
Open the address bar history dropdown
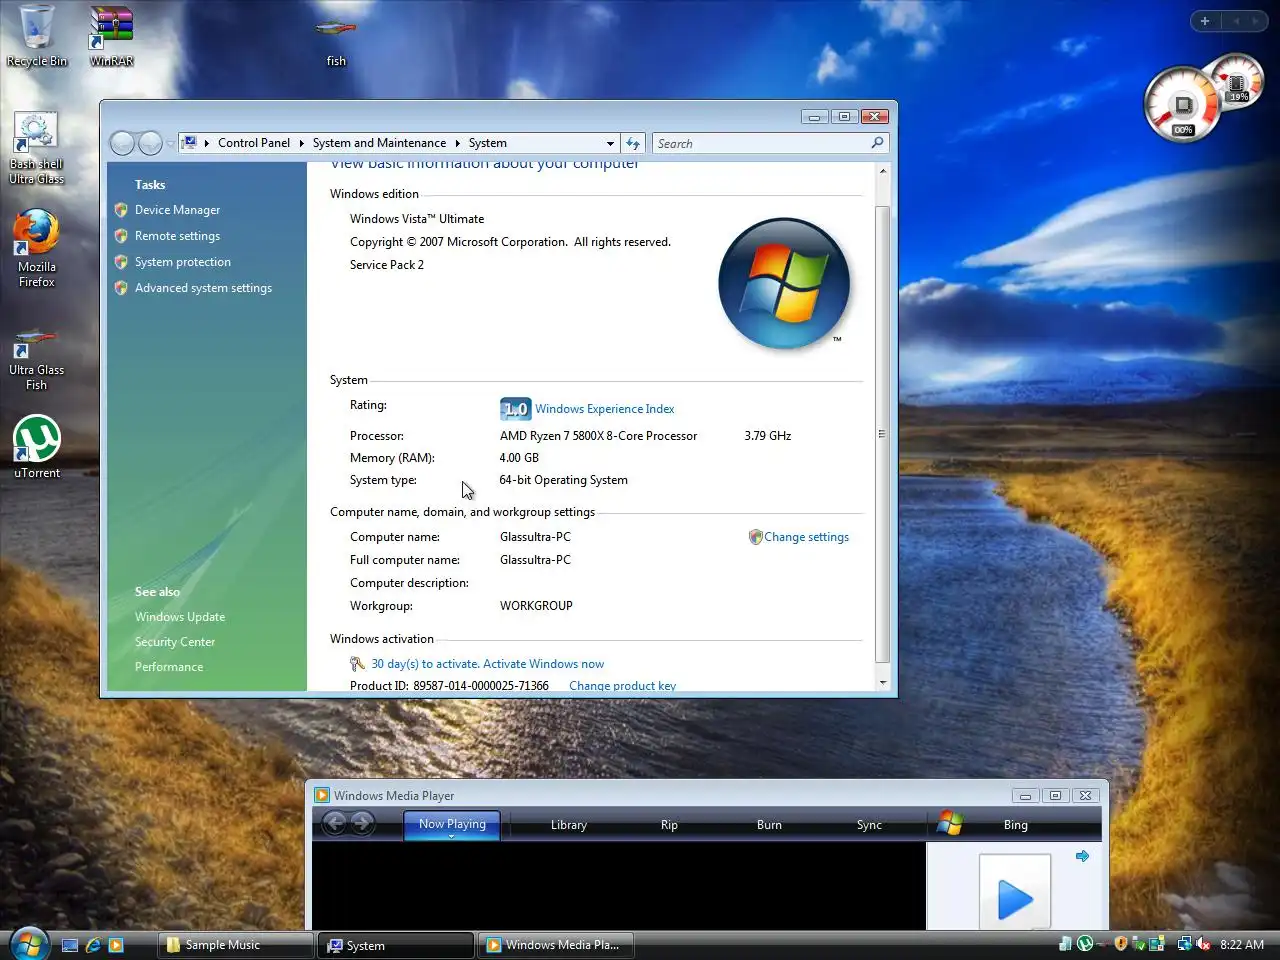pyautogui.click(x=610, y=143)
